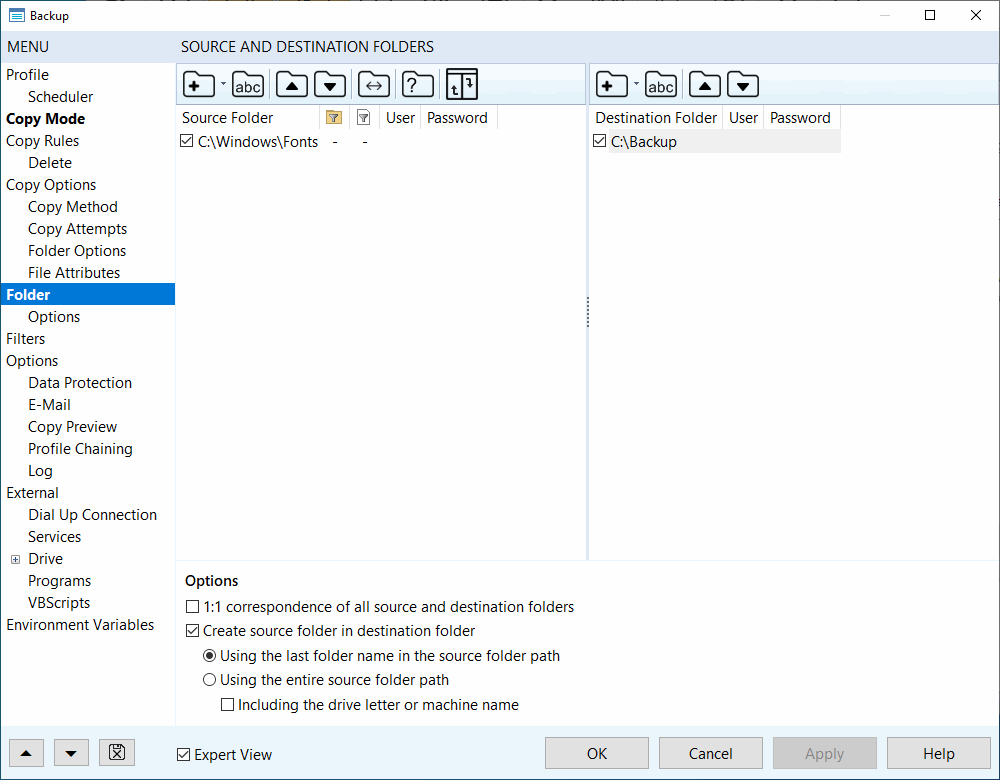Viewport: 1000px width, 780px height.
Task: Click the split layout toggle icon in source toolbar
Action: pyautogui.click(x=461, y=85)
